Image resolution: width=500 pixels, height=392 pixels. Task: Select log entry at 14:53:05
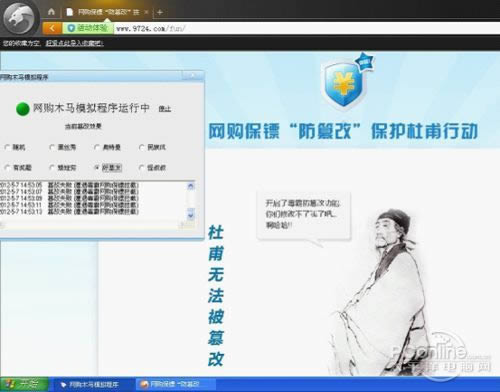point(69,185)
